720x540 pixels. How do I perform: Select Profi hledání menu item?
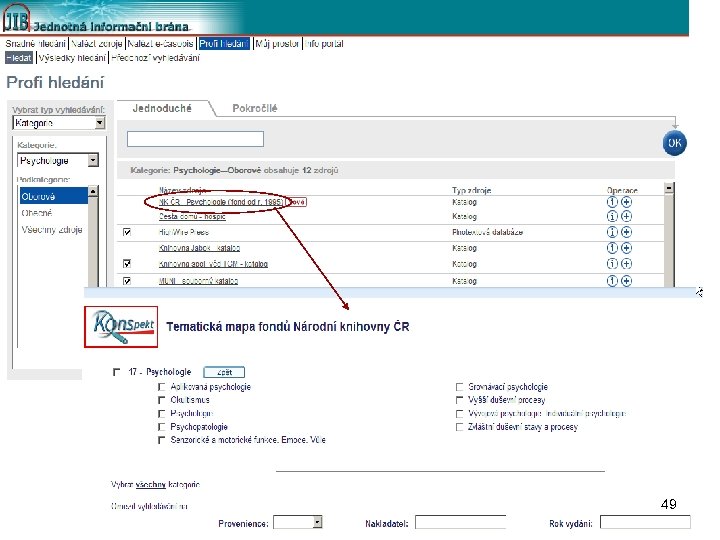(x=224, y=44)
